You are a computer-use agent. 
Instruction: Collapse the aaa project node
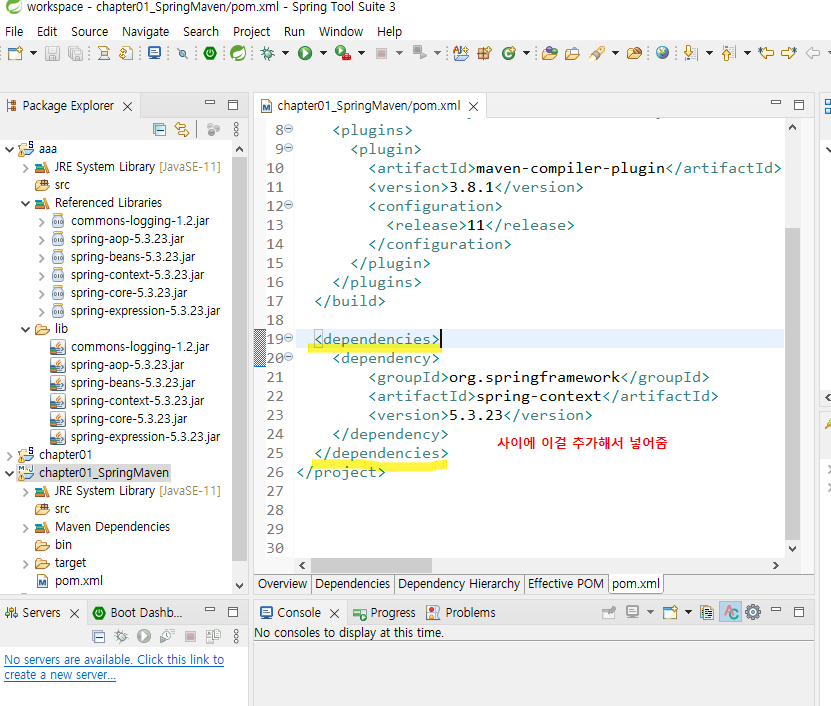(x=9, y=149)
